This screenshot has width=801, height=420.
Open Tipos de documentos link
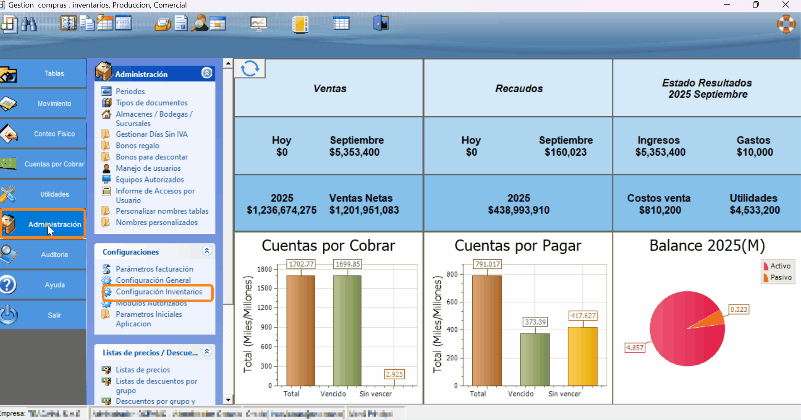[x=151, y=102]
